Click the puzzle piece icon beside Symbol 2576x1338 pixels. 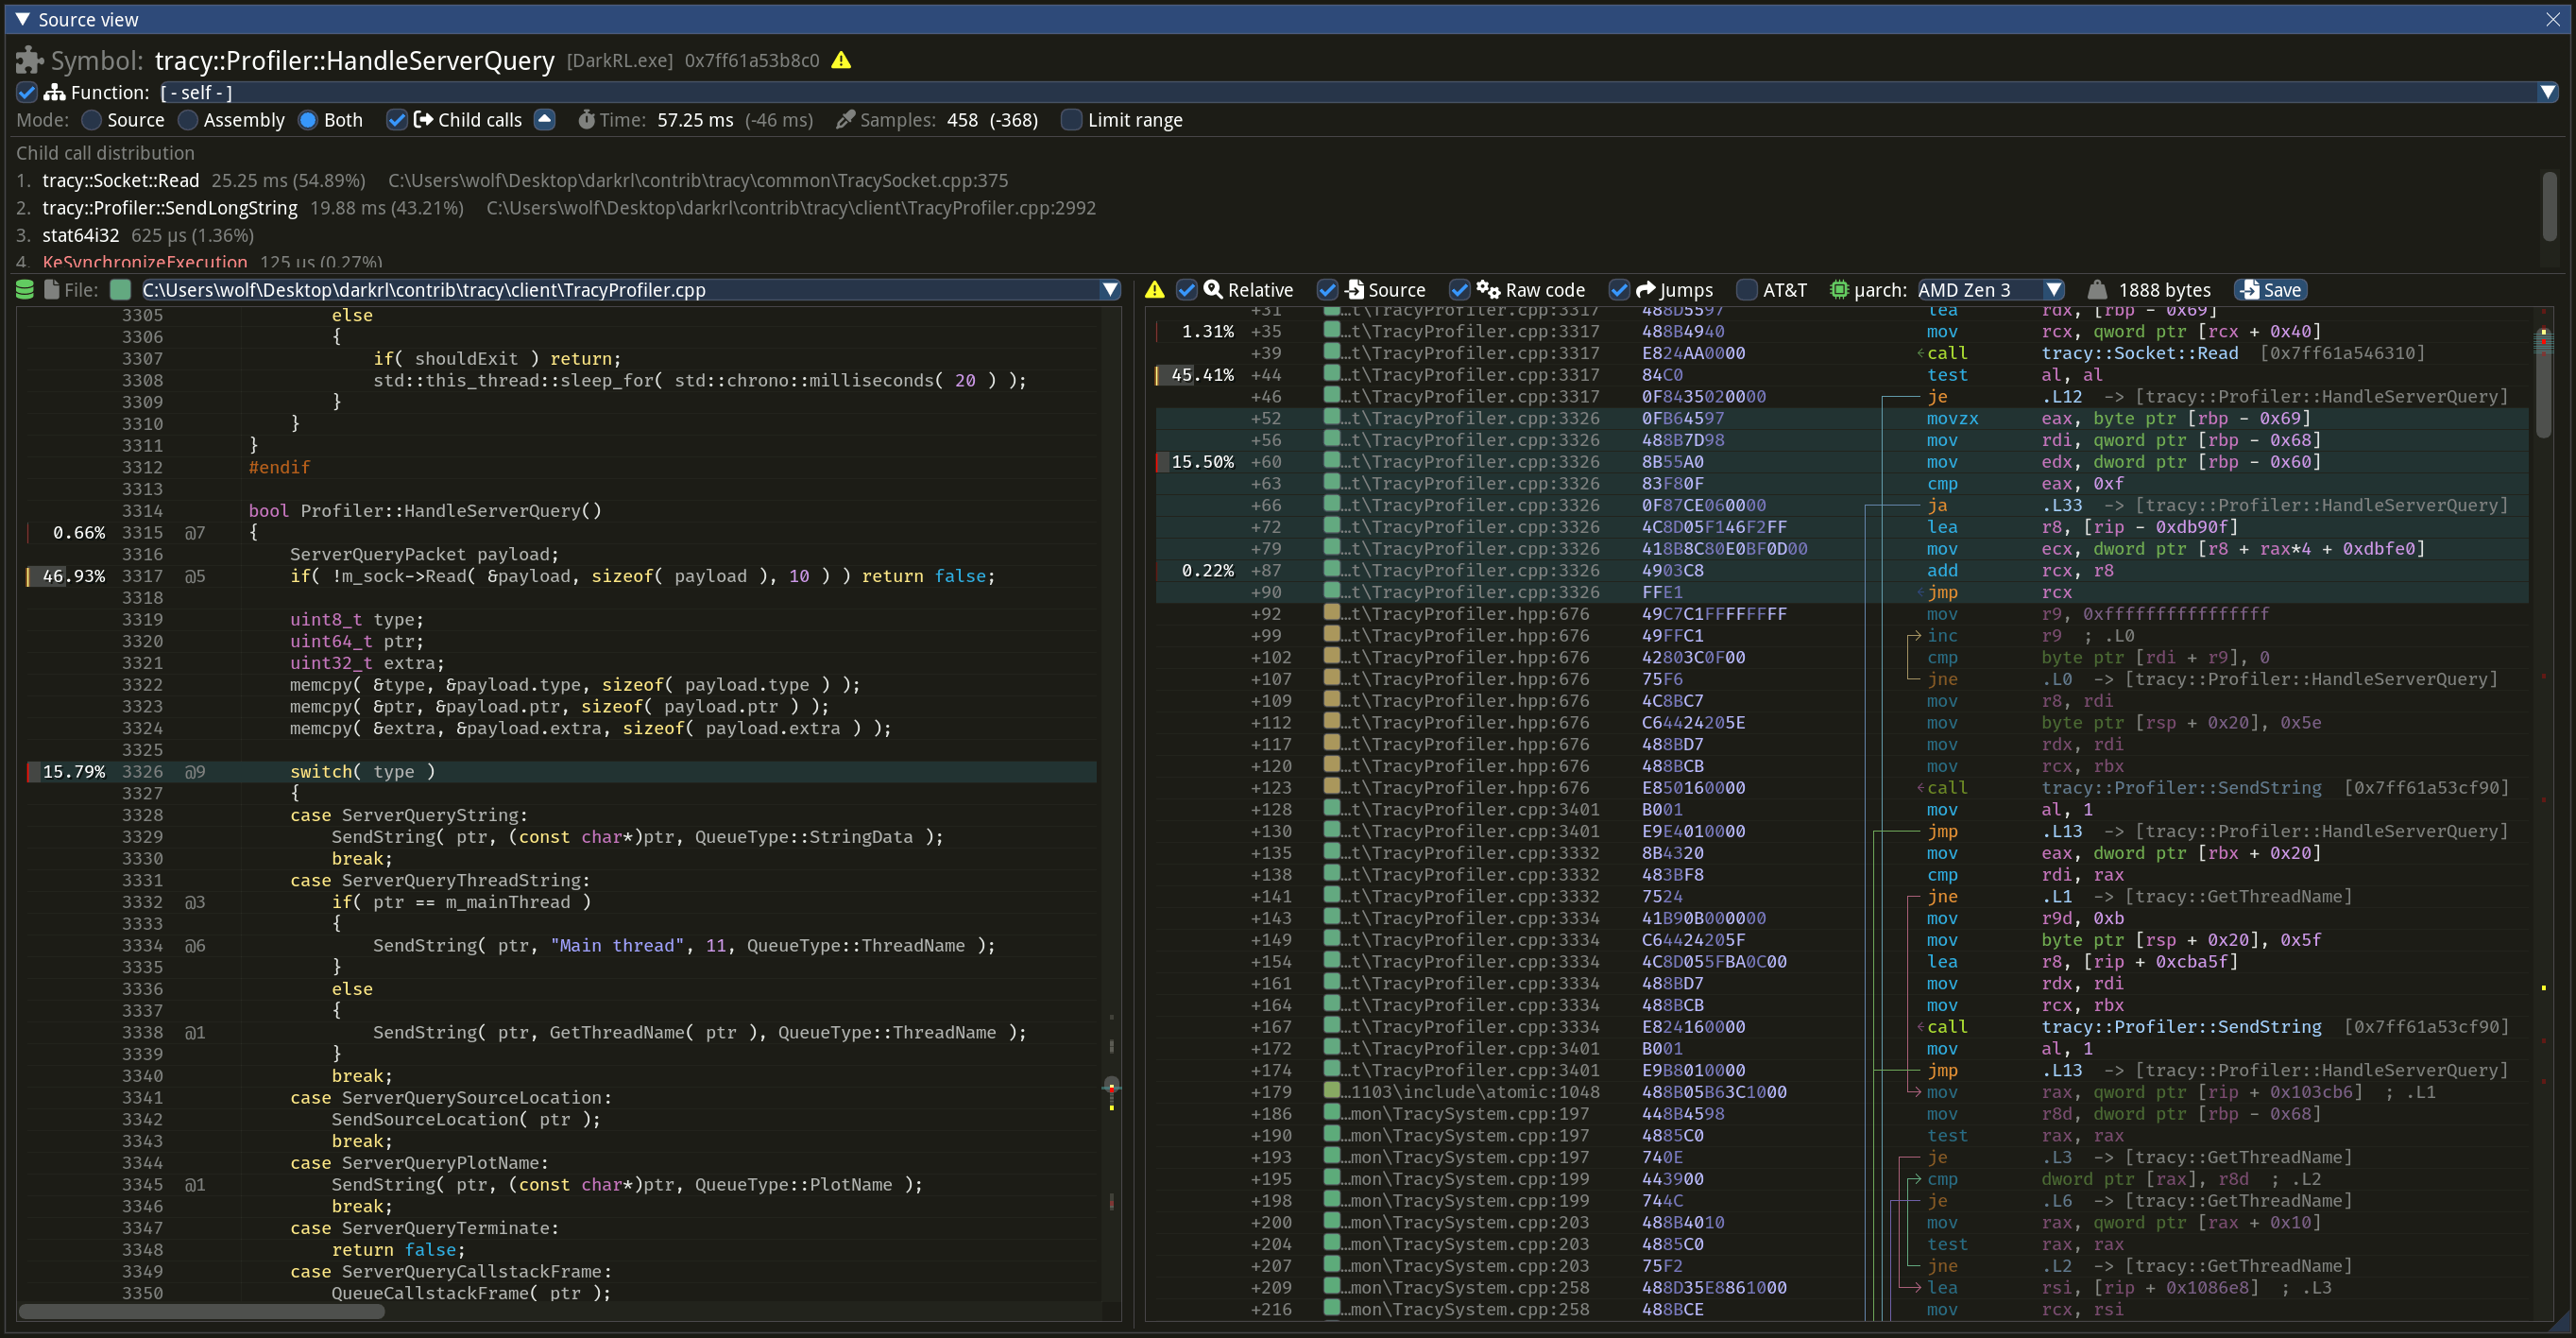click(29, 60)
